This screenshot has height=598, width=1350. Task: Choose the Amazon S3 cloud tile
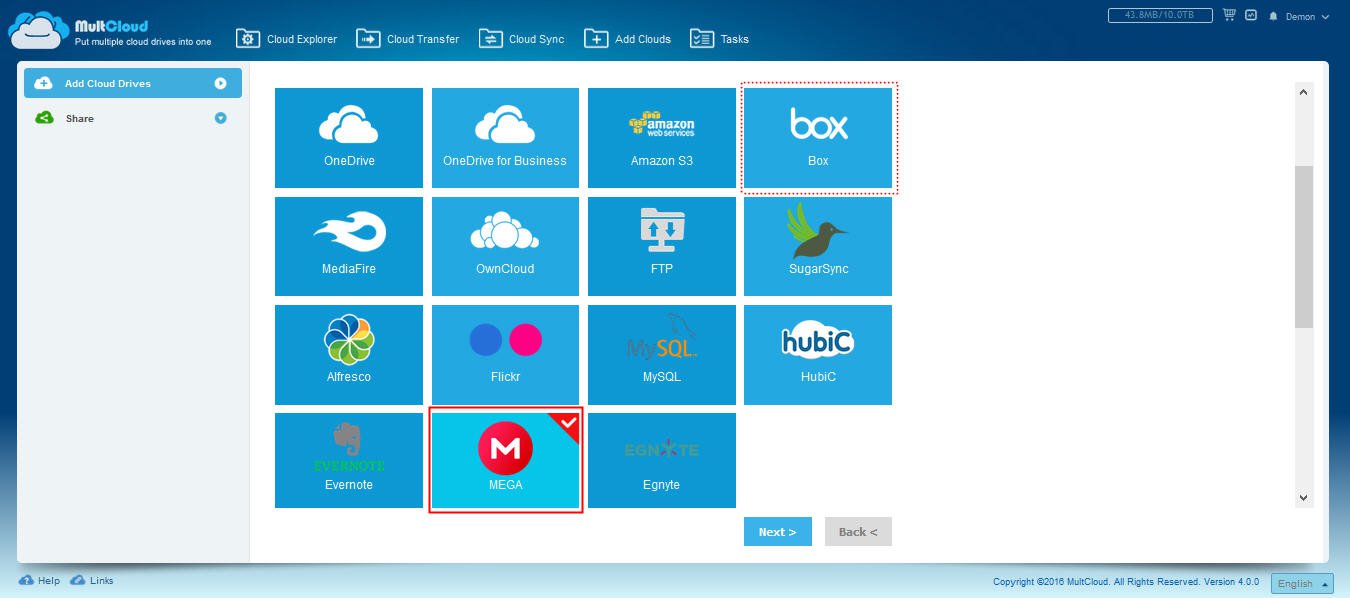(662, 138)
